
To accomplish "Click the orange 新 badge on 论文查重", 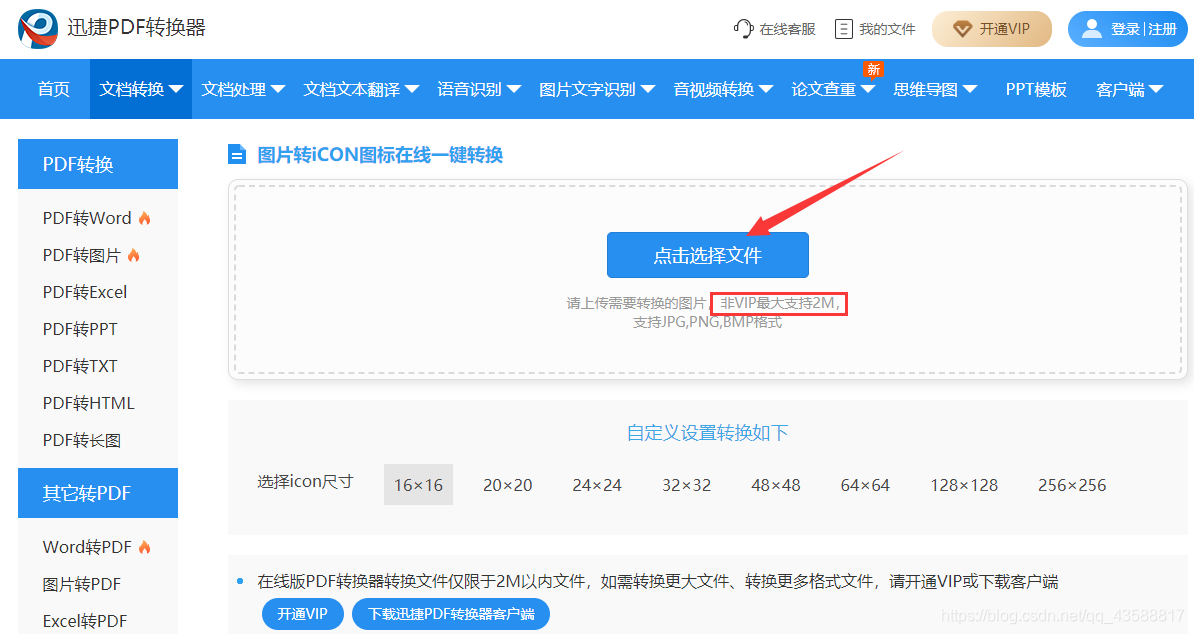I will (x=873, y=69).
